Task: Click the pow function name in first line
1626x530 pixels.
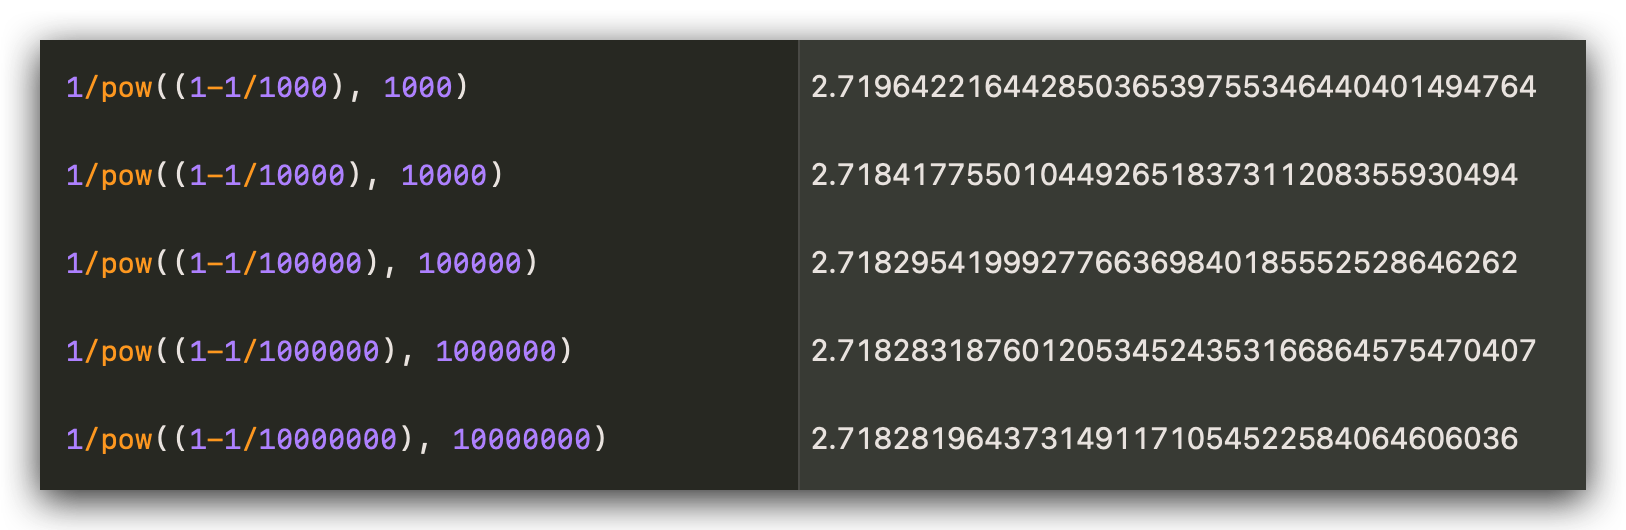Action: coord(127,88)
